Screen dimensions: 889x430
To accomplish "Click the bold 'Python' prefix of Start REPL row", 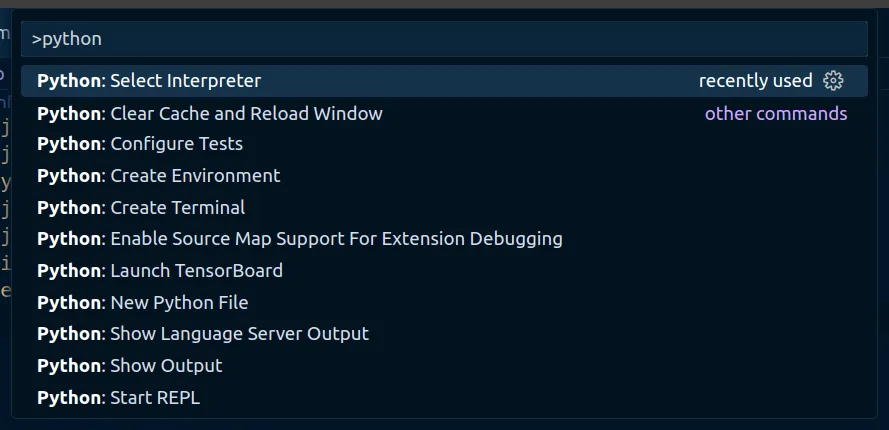I will (69, 398).
